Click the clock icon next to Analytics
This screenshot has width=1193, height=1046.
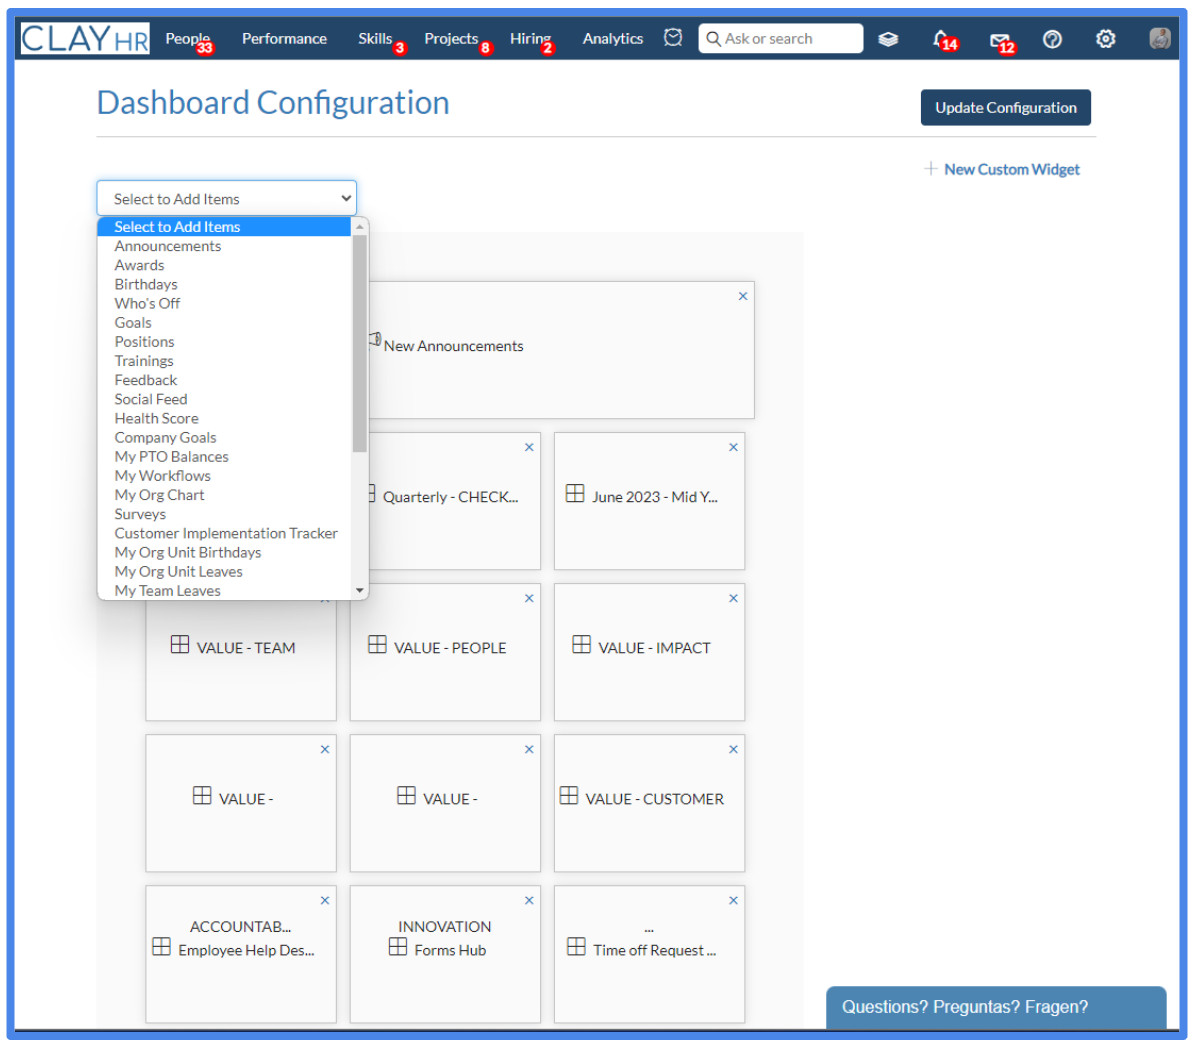pos(672,37)
